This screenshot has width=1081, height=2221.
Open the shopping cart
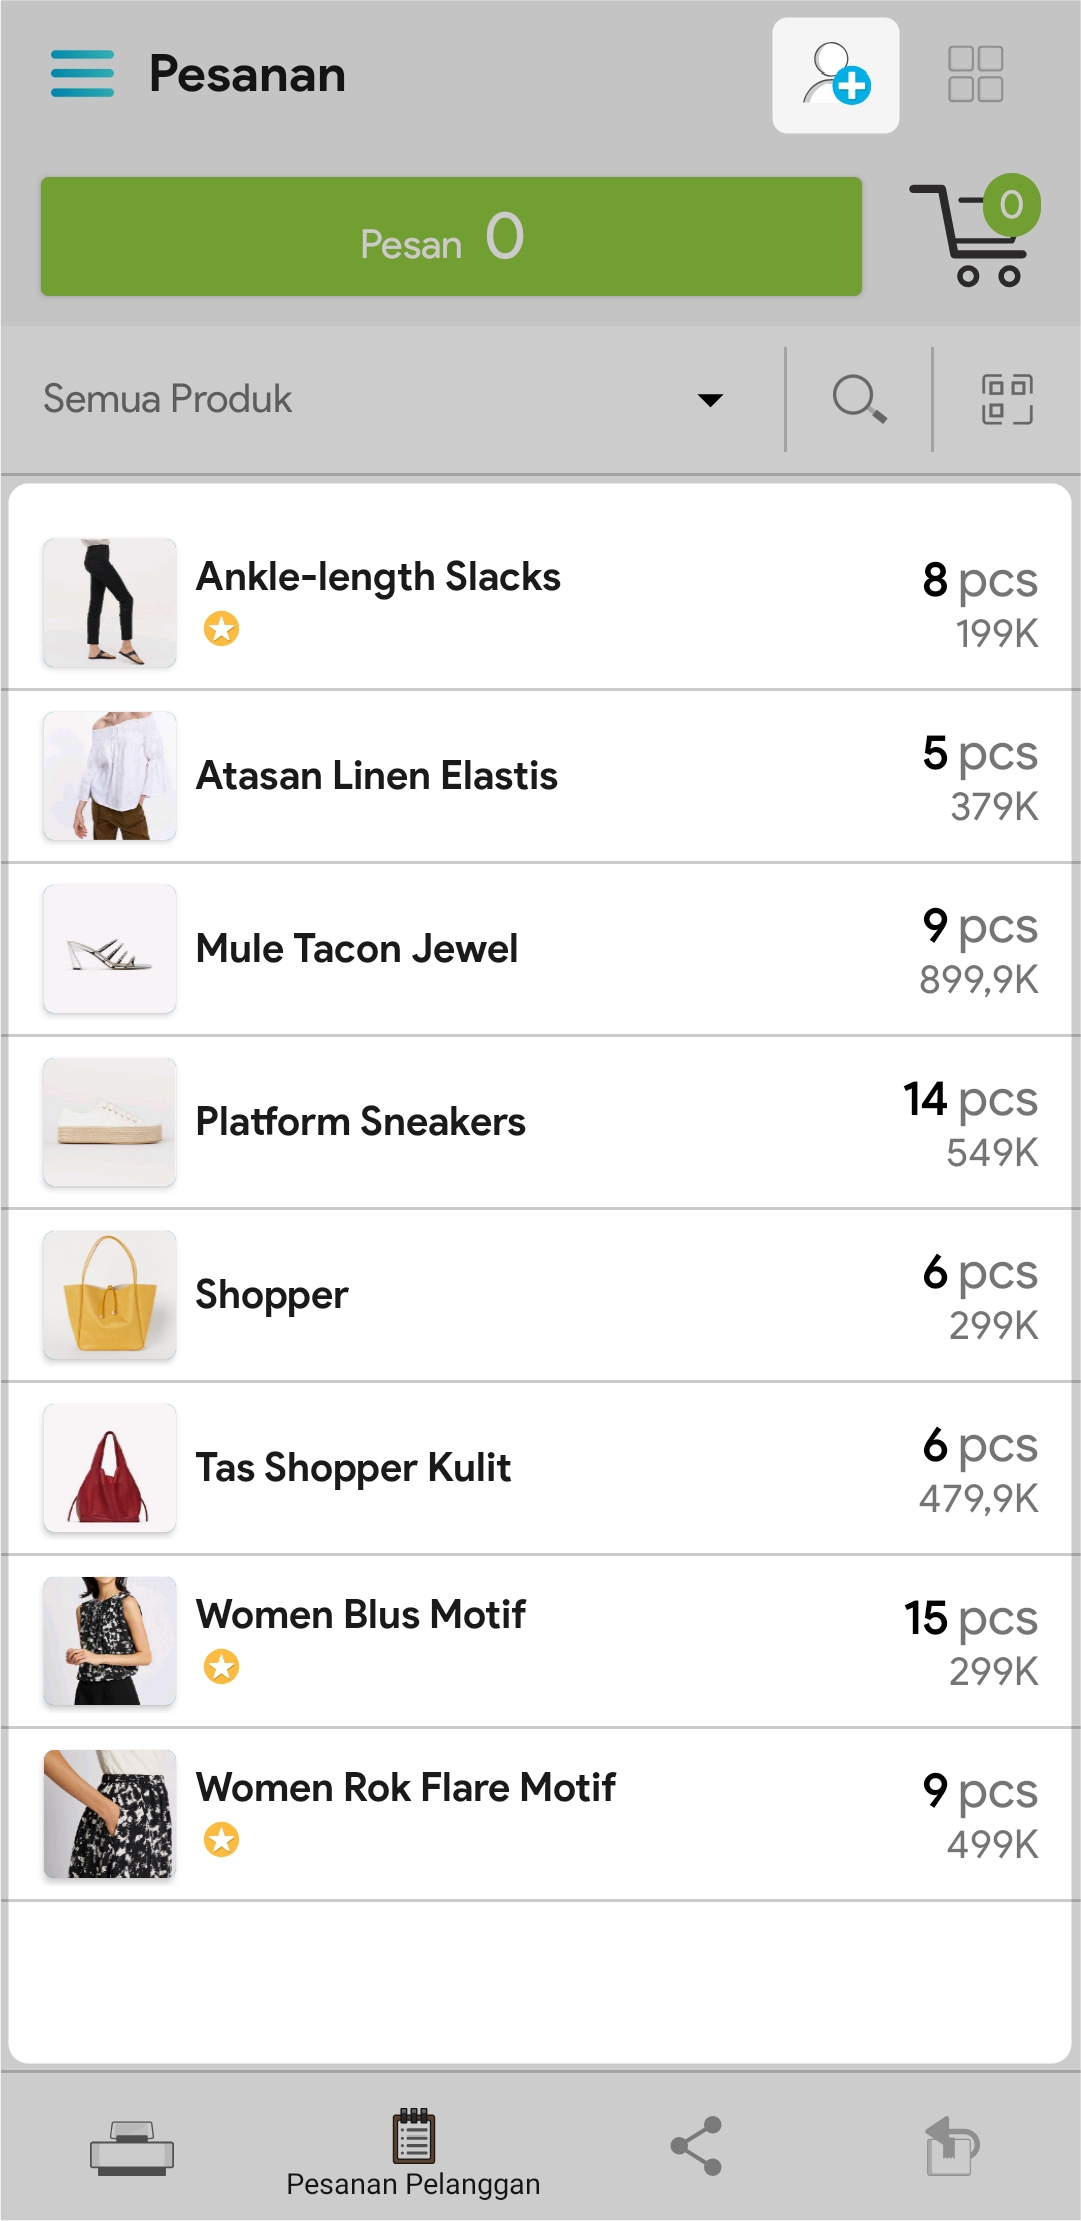coord(976,235)
